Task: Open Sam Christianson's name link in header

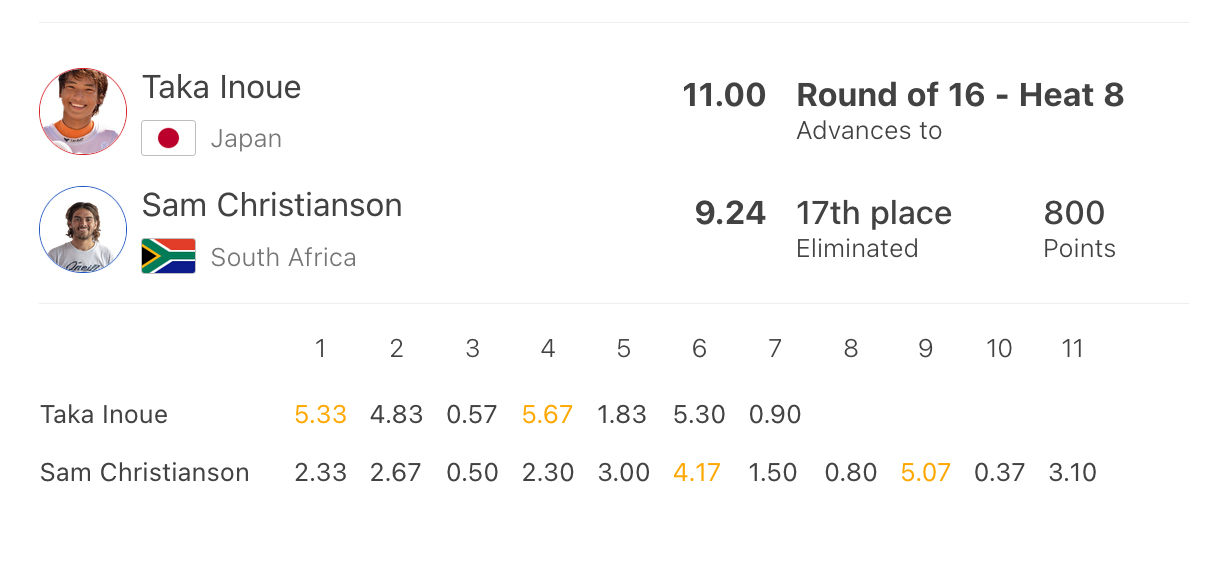Action: tap(272, 205)
